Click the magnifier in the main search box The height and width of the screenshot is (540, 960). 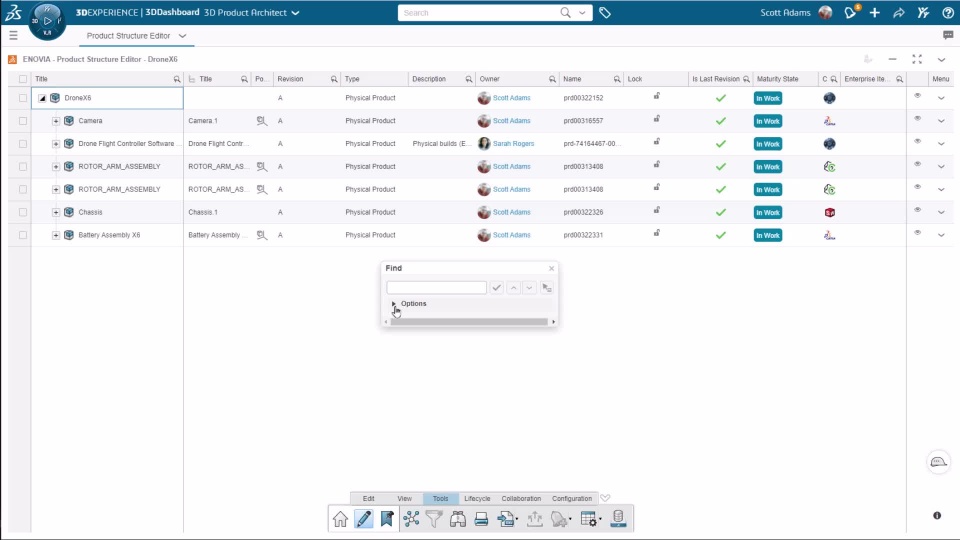click(566, 13)
